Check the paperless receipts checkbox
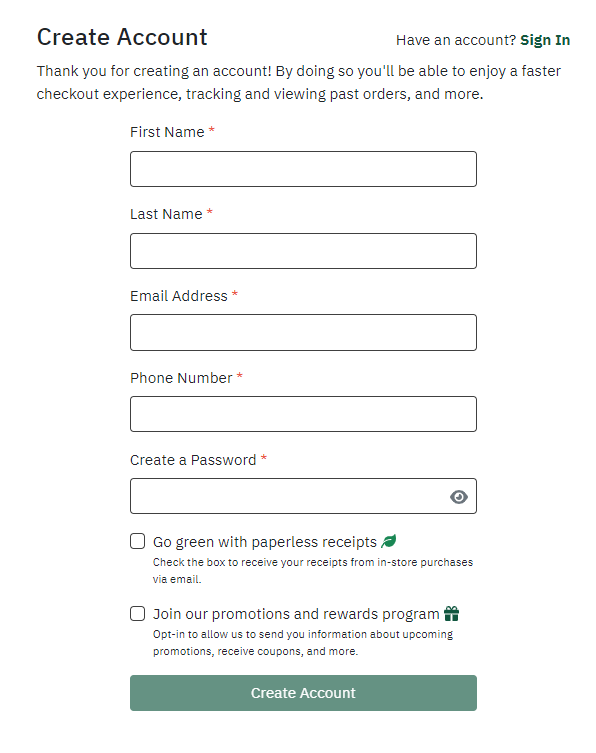This screenshot has width=596, height=753. coord(137,541)
